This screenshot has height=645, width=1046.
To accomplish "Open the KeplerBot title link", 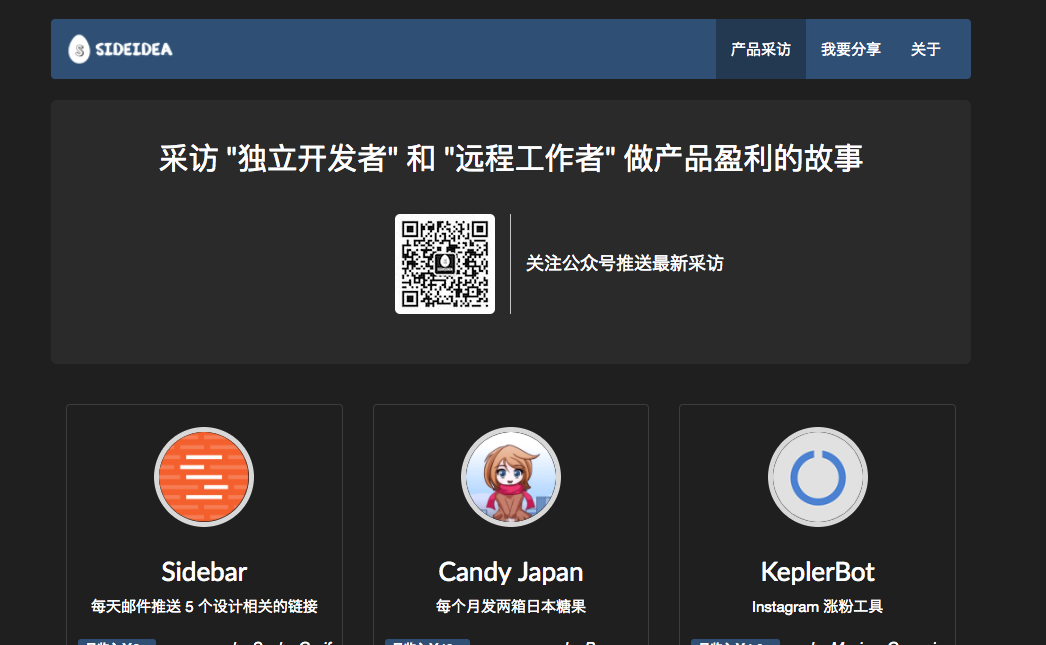I will coord(817,572).
